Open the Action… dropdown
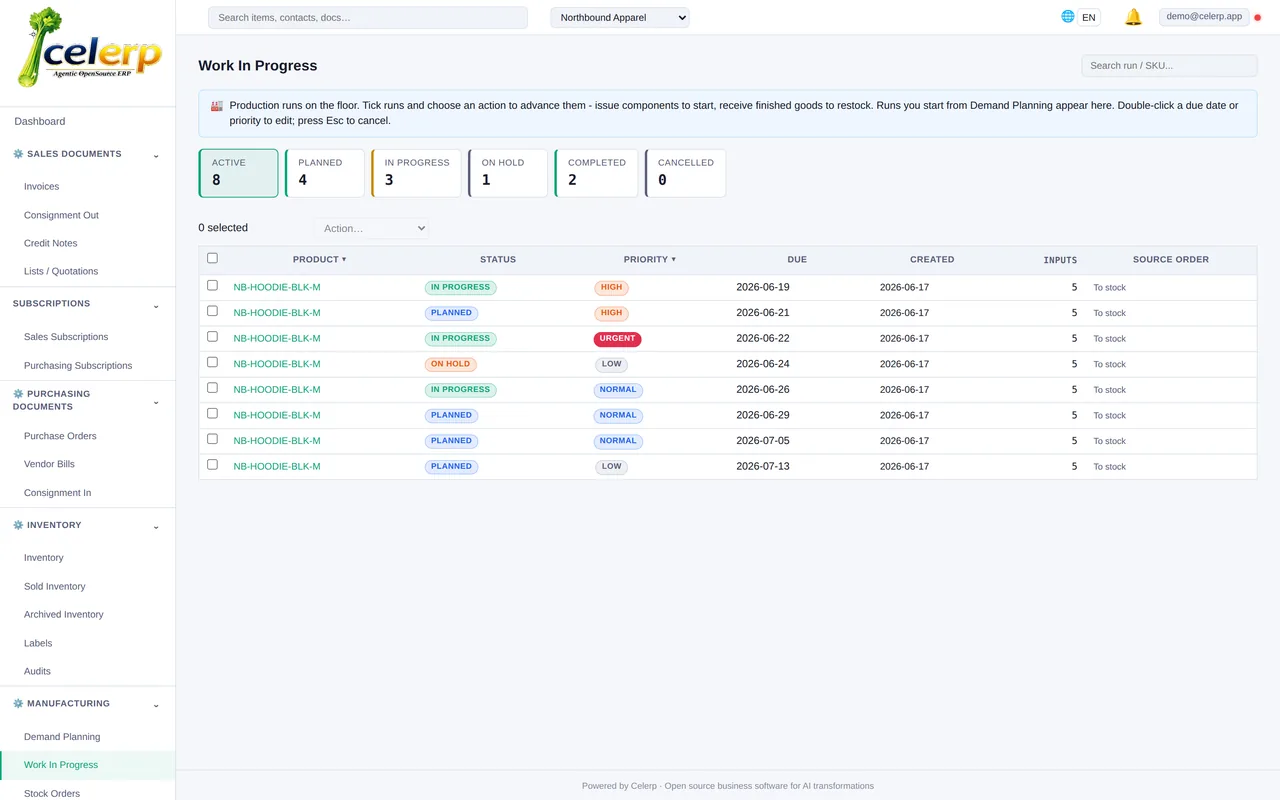Screen dimensions: 1280x800 (371, 228)
